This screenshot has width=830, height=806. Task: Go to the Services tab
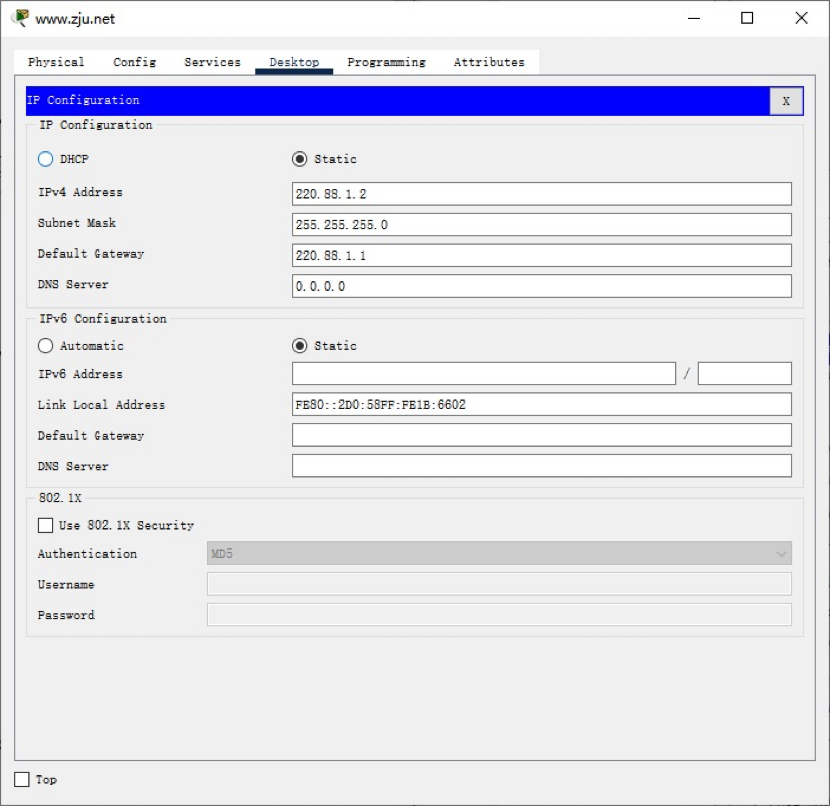coord(212,62)
